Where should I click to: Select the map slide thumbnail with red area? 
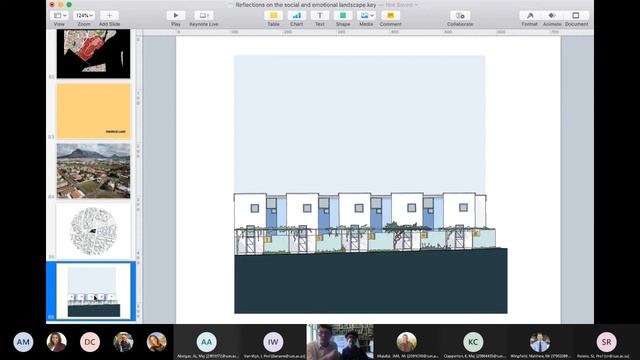click(93, 53)
